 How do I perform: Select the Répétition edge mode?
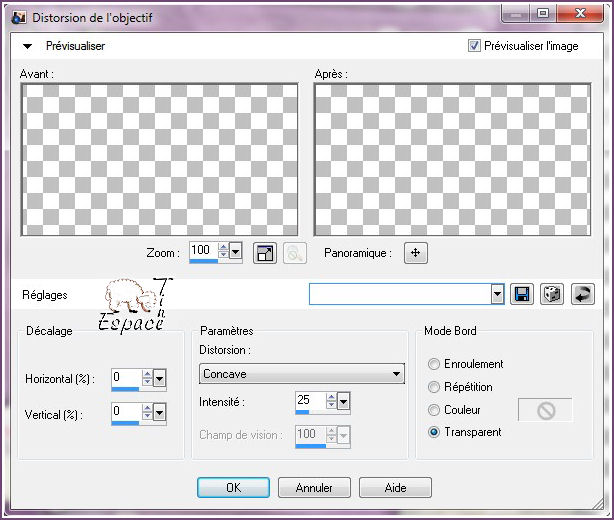pos(433,387)
